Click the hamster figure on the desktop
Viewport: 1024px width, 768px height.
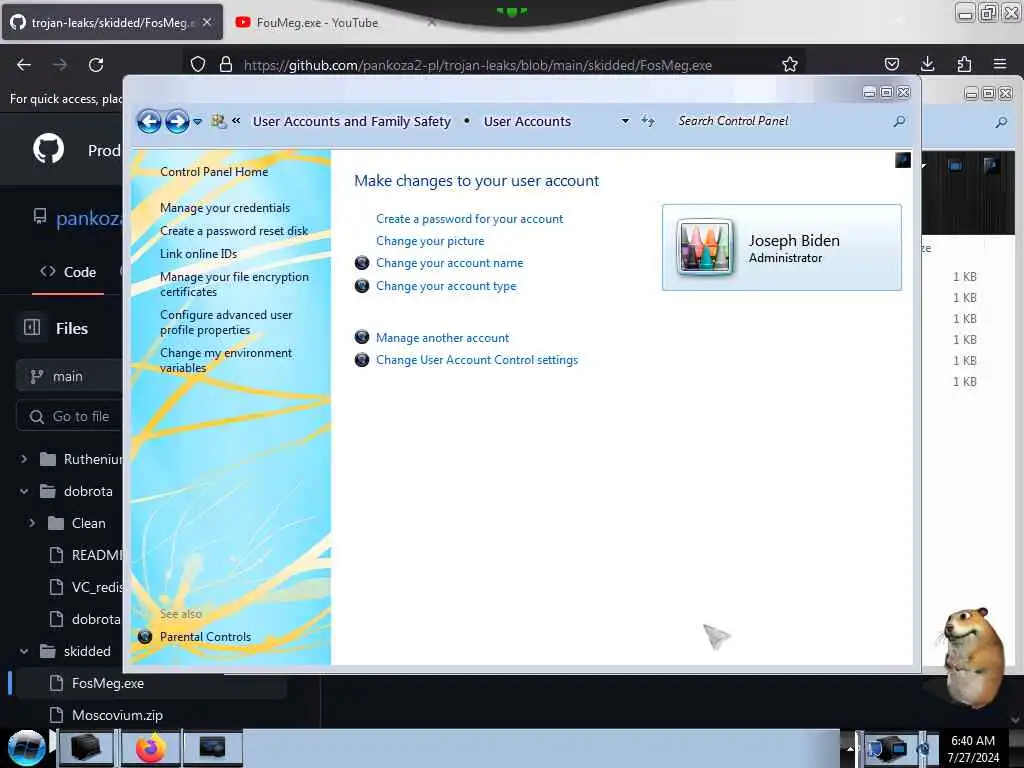coord(973,658)
